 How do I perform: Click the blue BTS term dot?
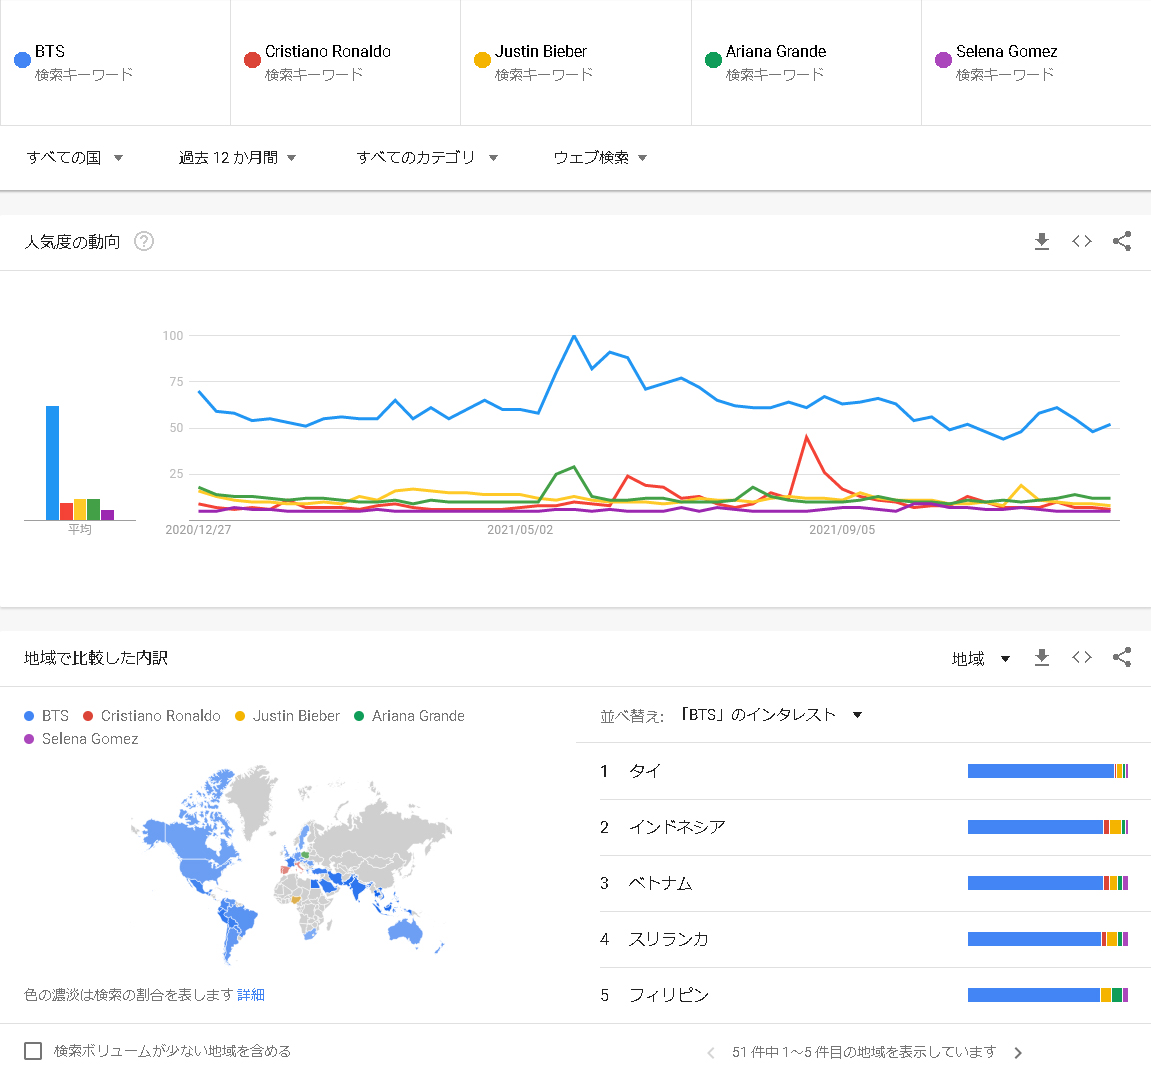(23, 60)
